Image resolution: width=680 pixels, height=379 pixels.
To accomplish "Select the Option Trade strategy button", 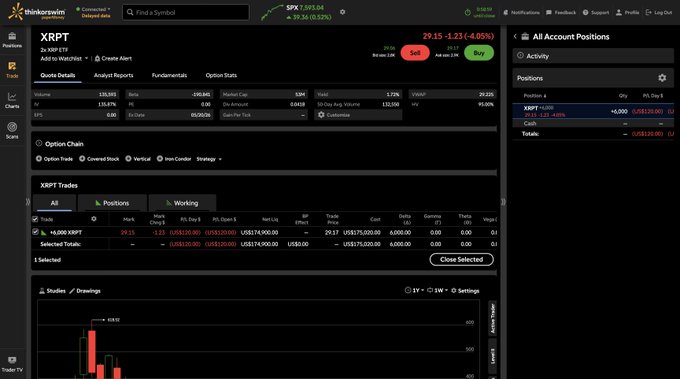I will coord(54,159).
